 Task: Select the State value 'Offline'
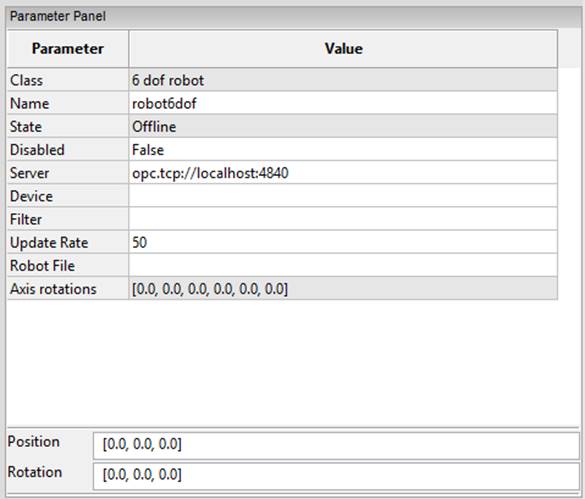click(343, 127)
